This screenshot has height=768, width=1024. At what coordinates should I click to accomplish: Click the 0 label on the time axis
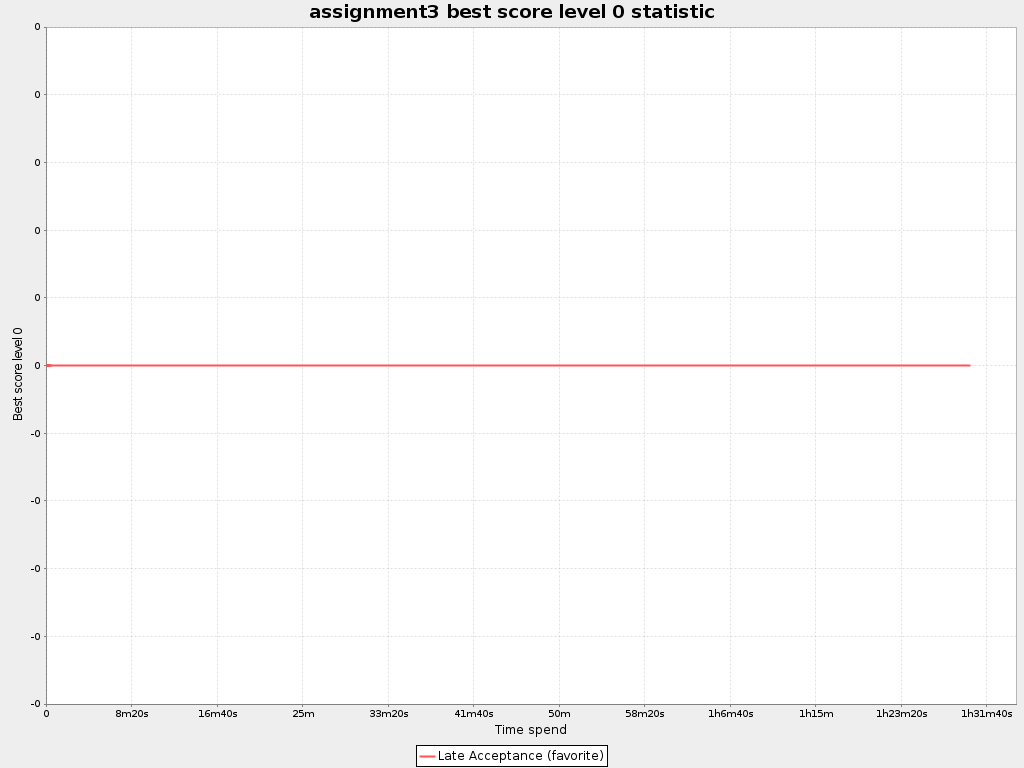point(46,714)
